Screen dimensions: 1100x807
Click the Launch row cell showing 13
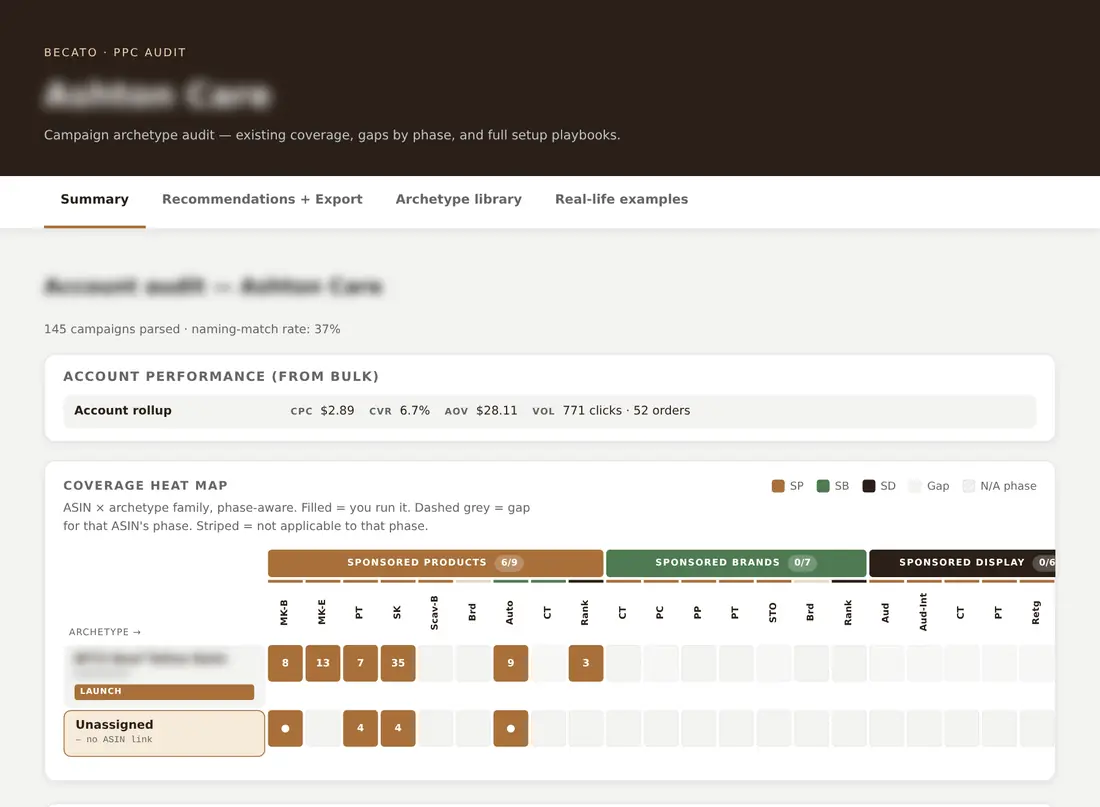(323, 663)
